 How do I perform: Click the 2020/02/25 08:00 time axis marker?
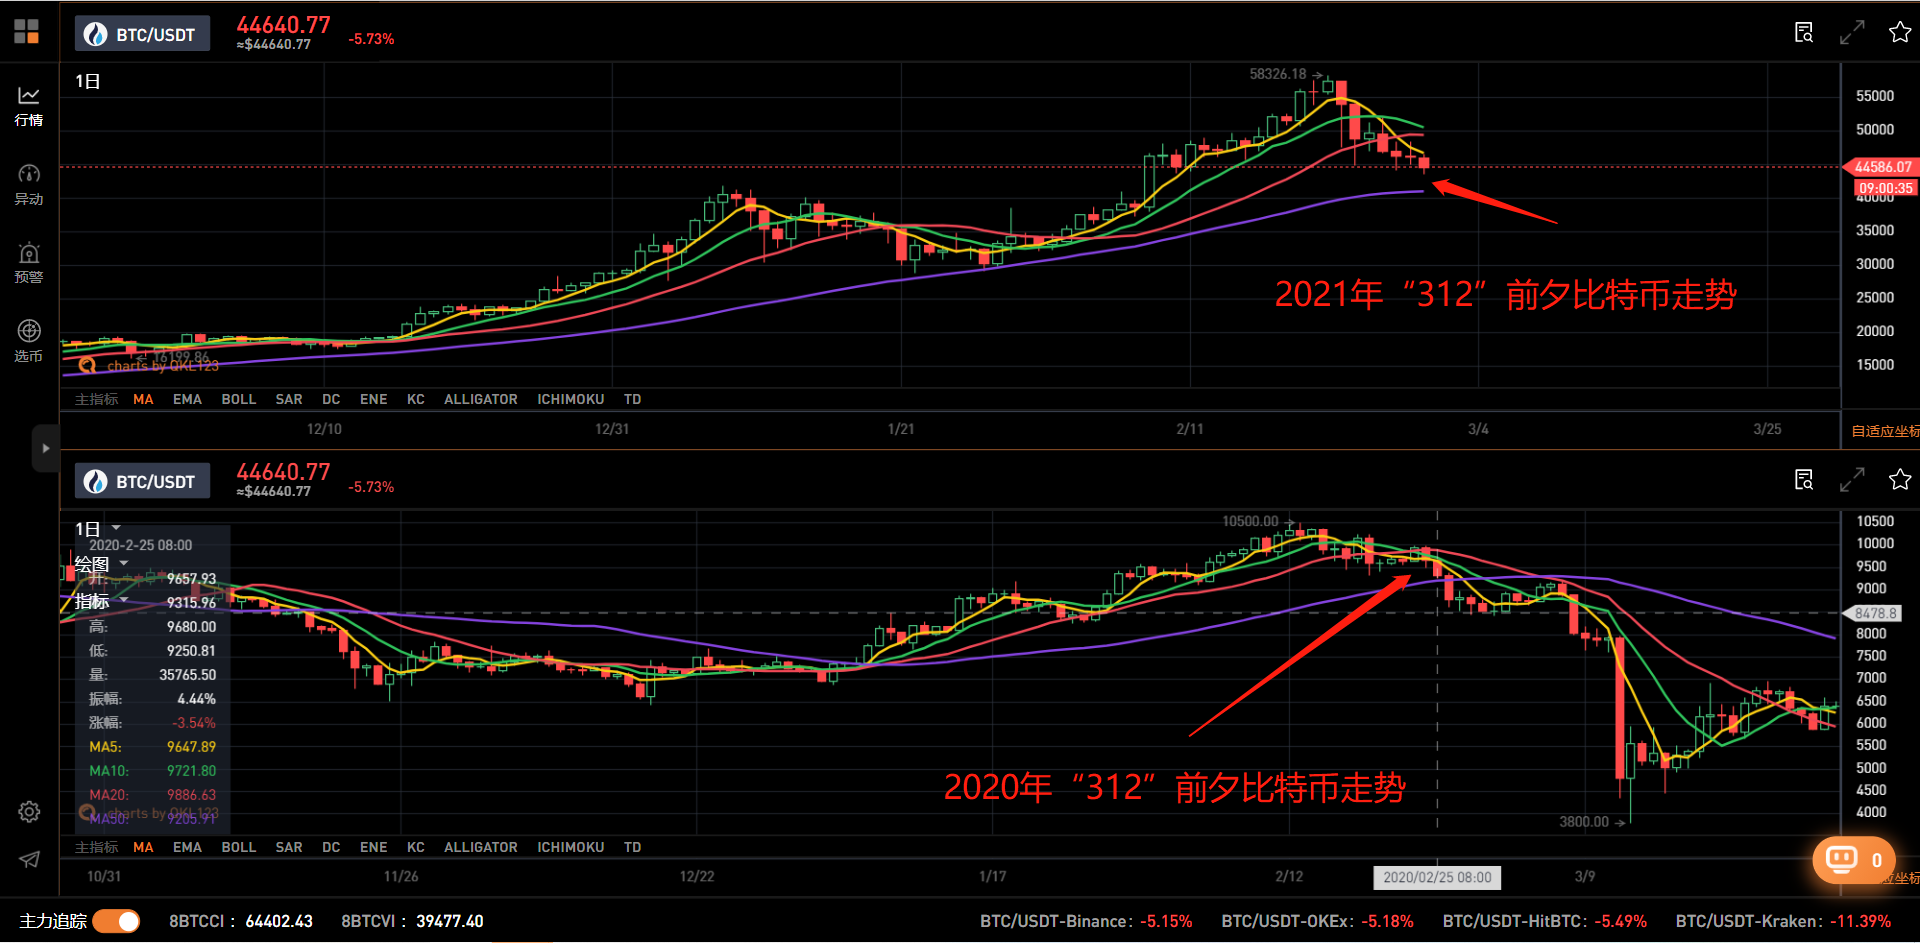coord(1436,877)
